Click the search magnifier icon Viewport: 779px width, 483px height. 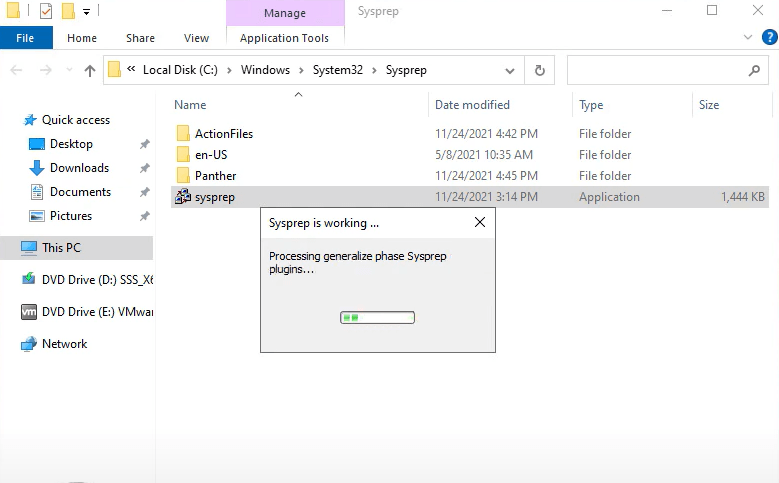coord(754,71)
